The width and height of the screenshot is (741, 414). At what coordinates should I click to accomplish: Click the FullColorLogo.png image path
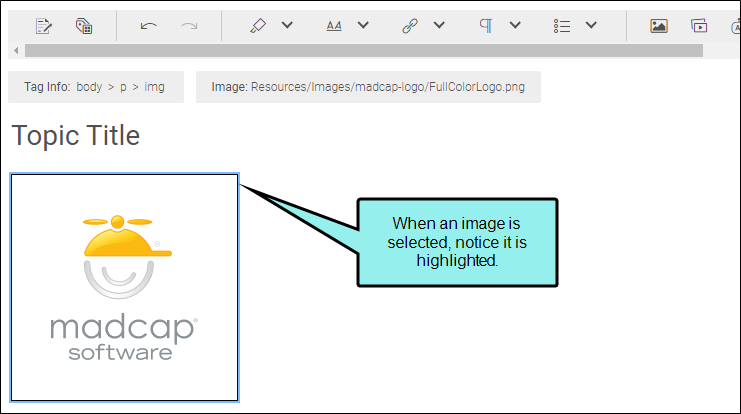tap(388, 87)
